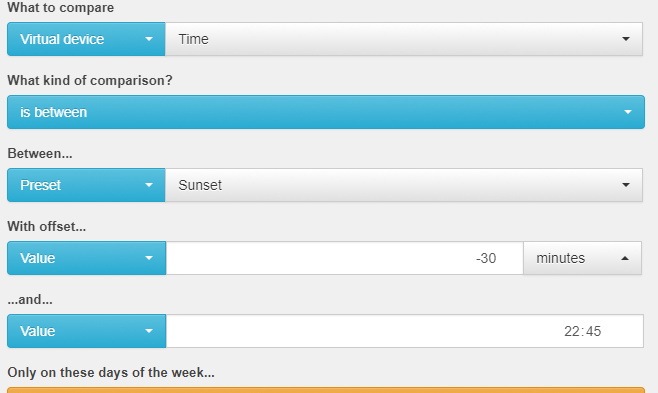The image size is (658, 393).
Task: Expand the 'is between' comparison dropdown
Action: pos(326,112)
